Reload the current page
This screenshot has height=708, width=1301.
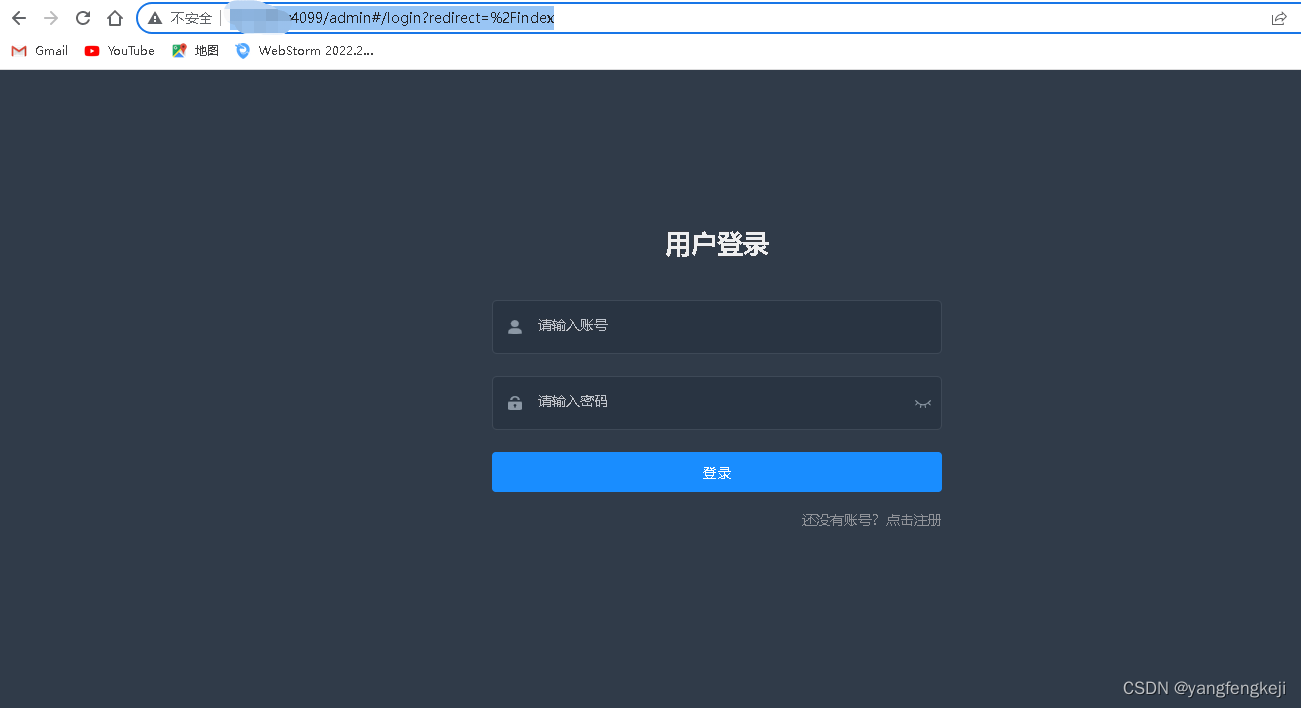(x=82, y=17)
